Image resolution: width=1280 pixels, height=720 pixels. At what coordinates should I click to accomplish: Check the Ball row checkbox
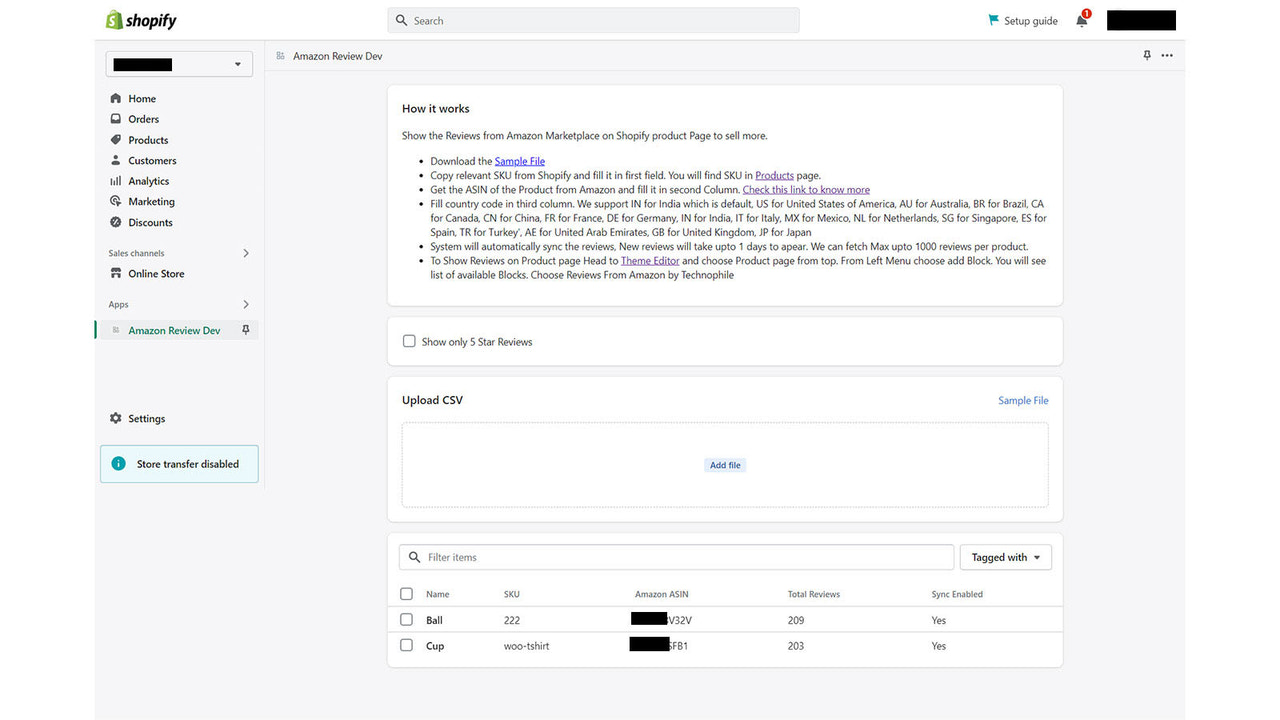[406, 619]
